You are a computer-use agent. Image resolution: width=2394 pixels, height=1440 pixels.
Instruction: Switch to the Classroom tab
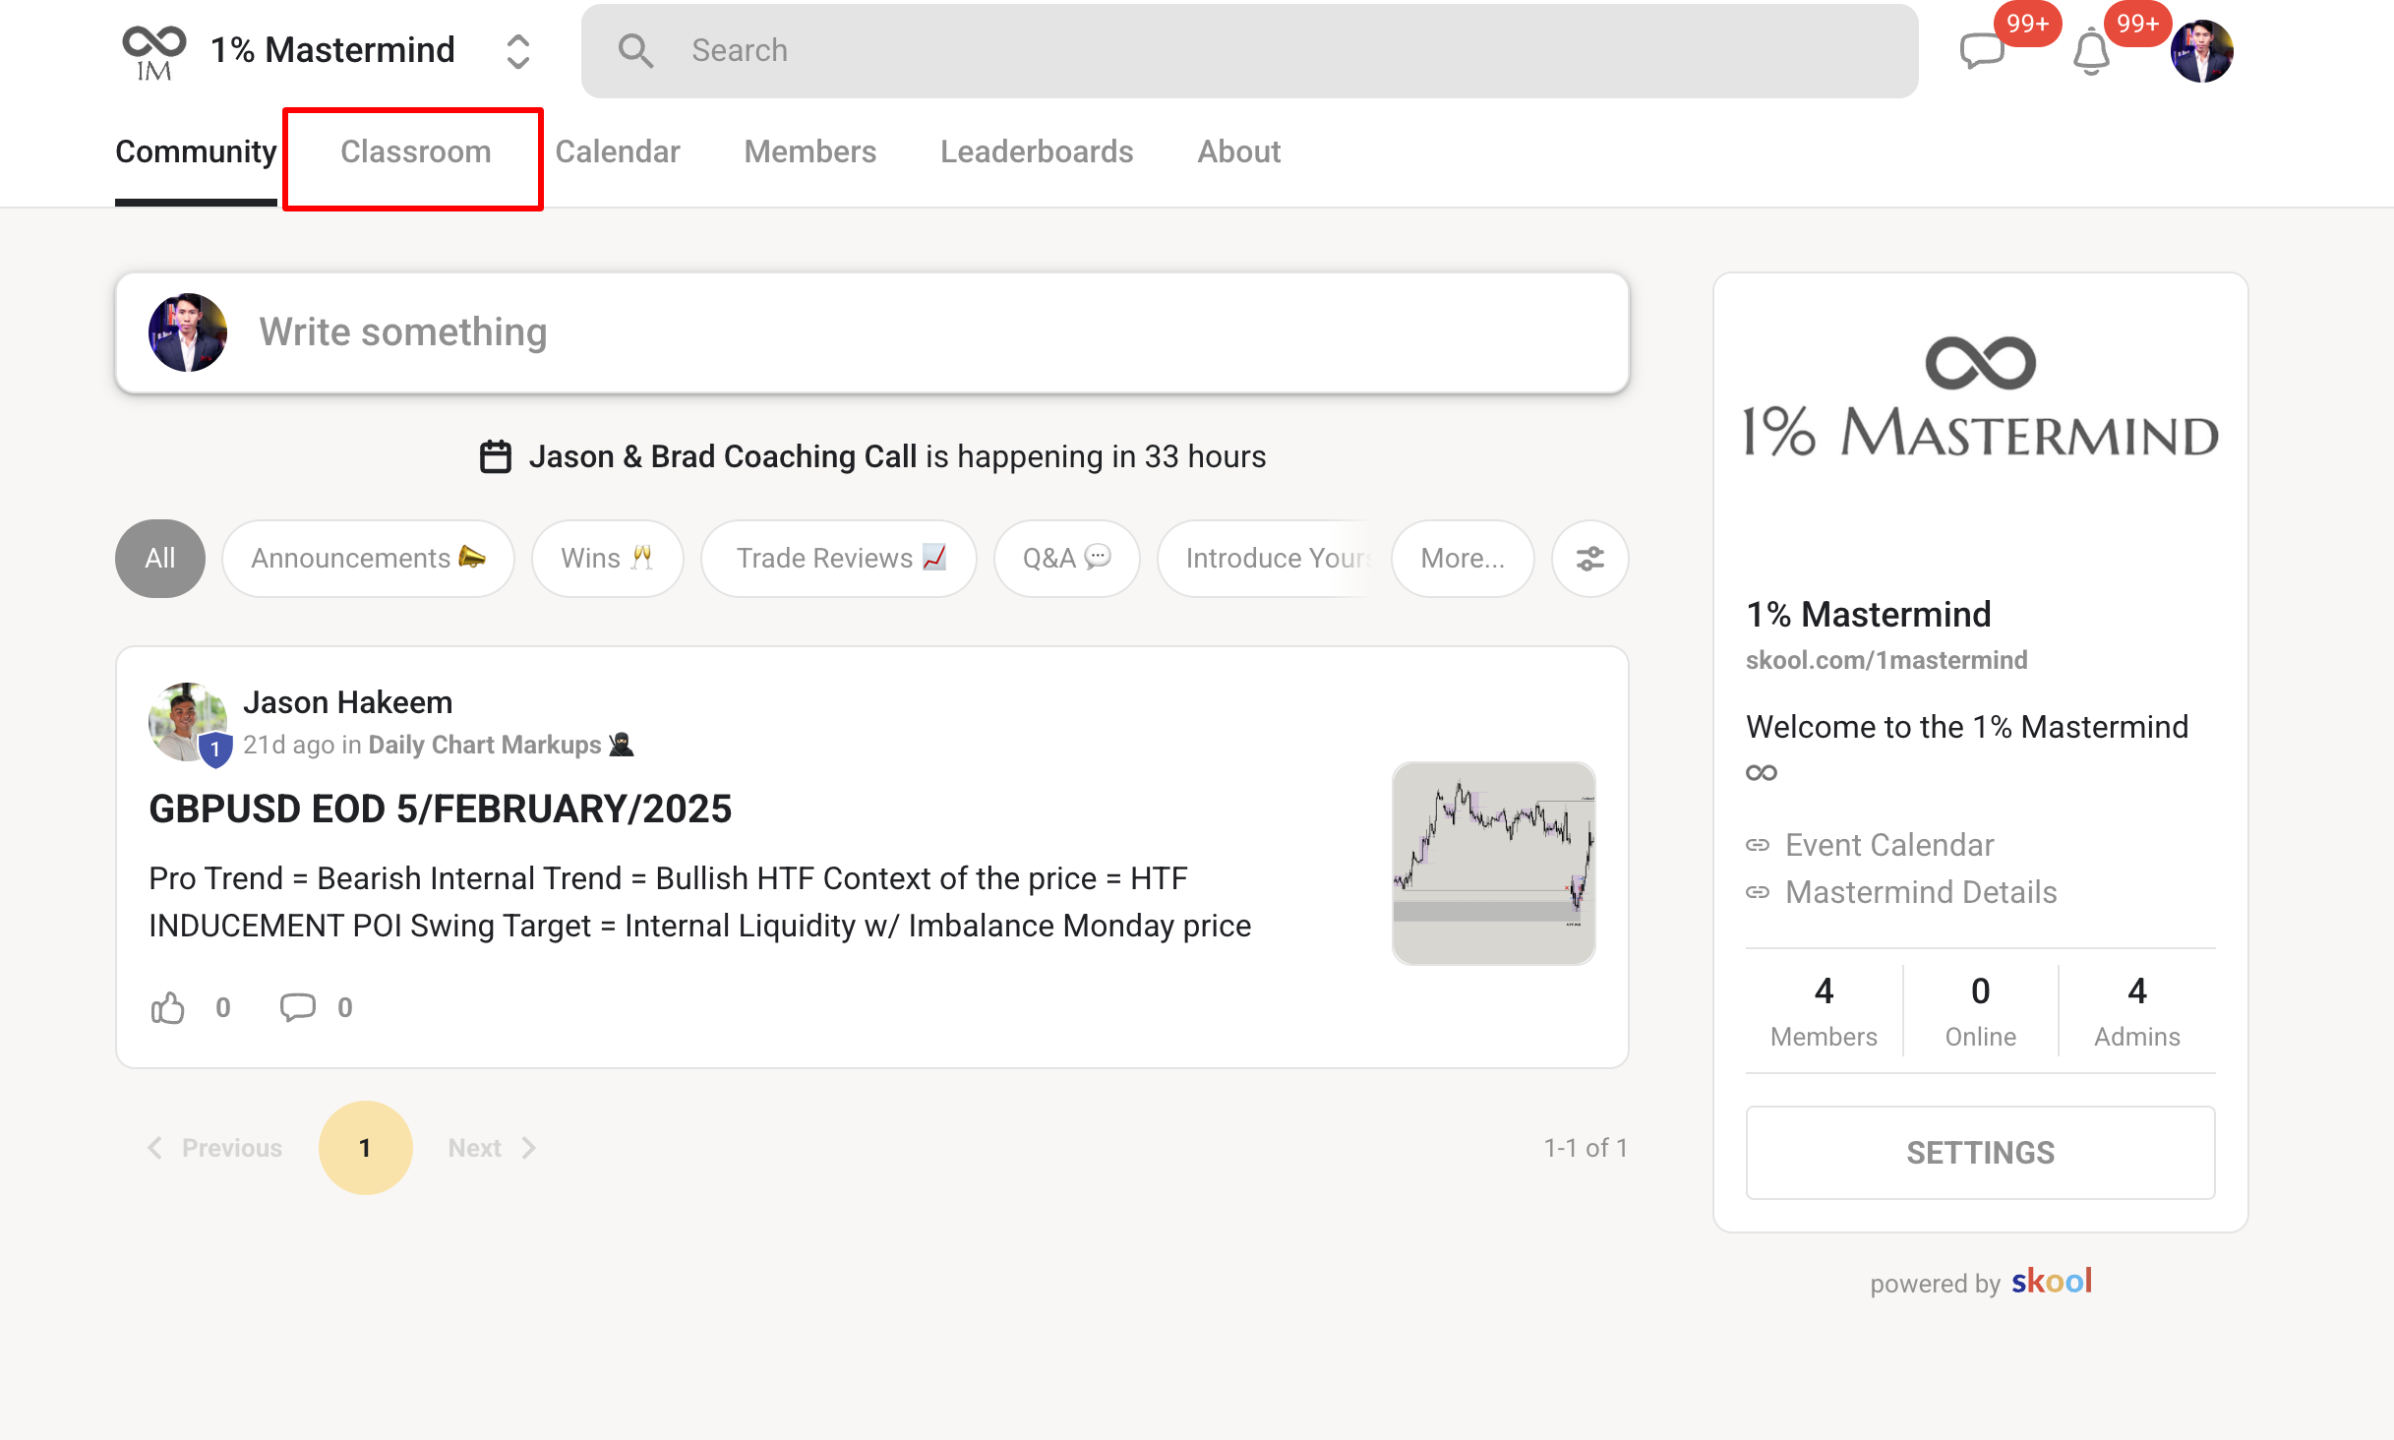point(415,152)
